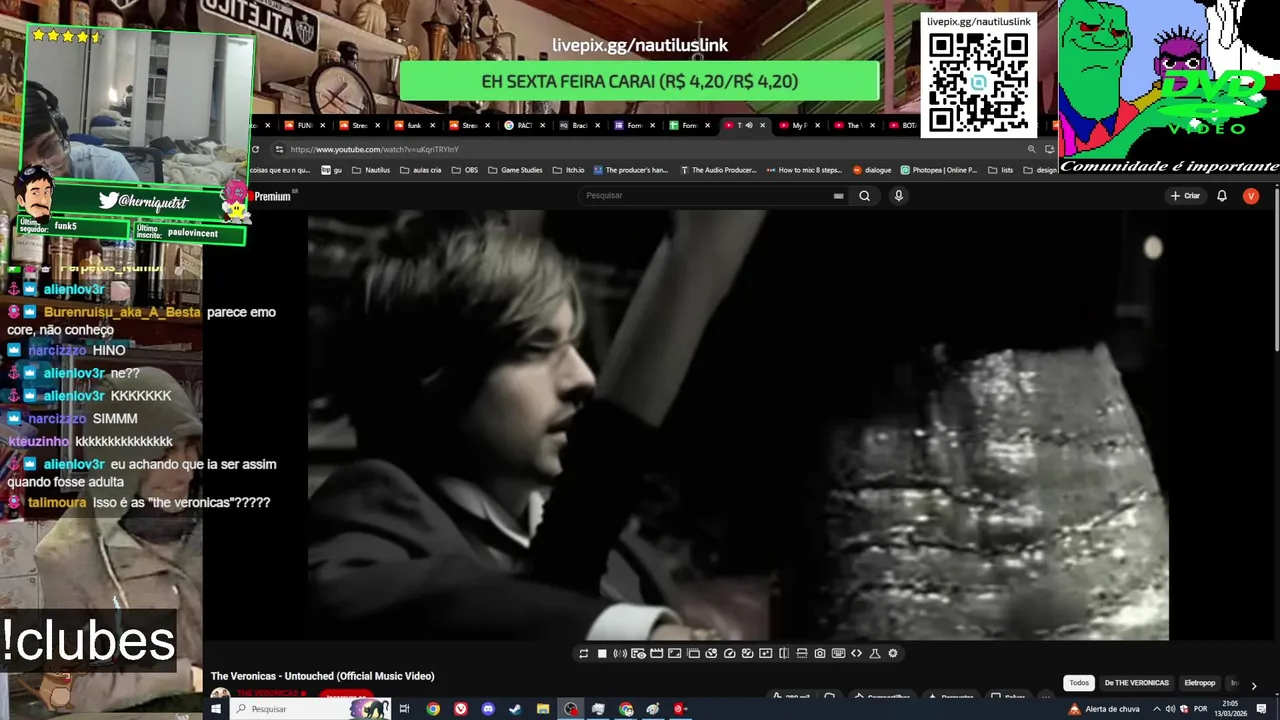Click the zoom magnifier icon in address bar
The image size is (1280, 720).
tap(1031, 149)
